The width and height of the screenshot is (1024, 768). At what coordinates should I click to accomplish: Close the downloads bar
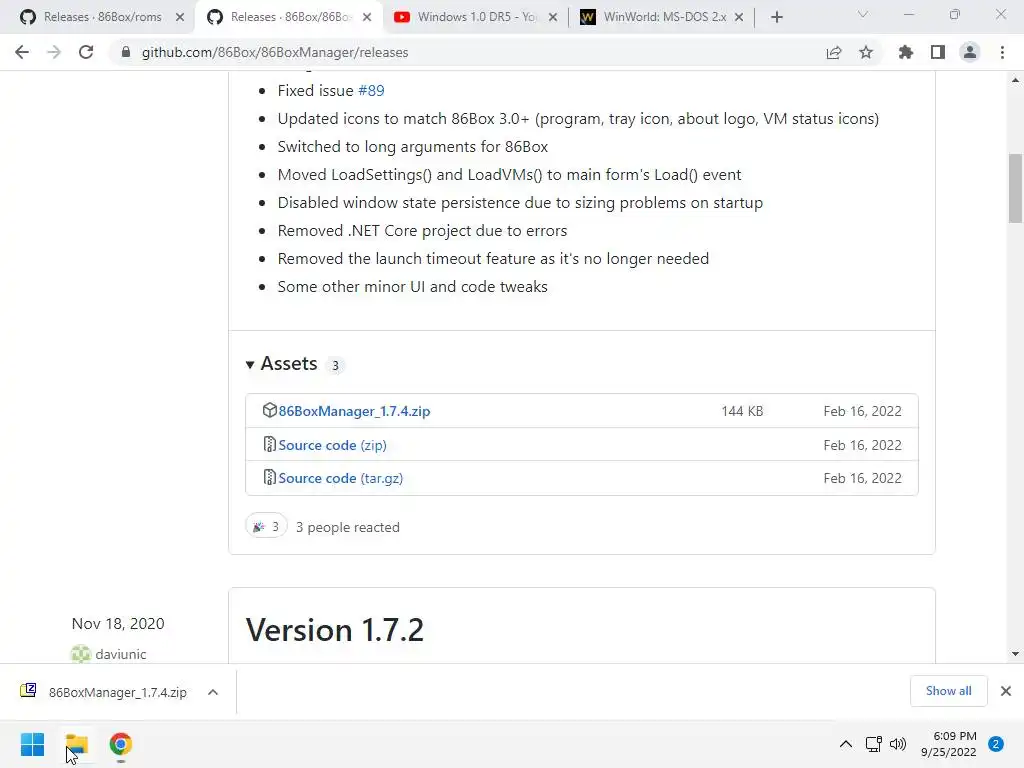point(1006,691)
